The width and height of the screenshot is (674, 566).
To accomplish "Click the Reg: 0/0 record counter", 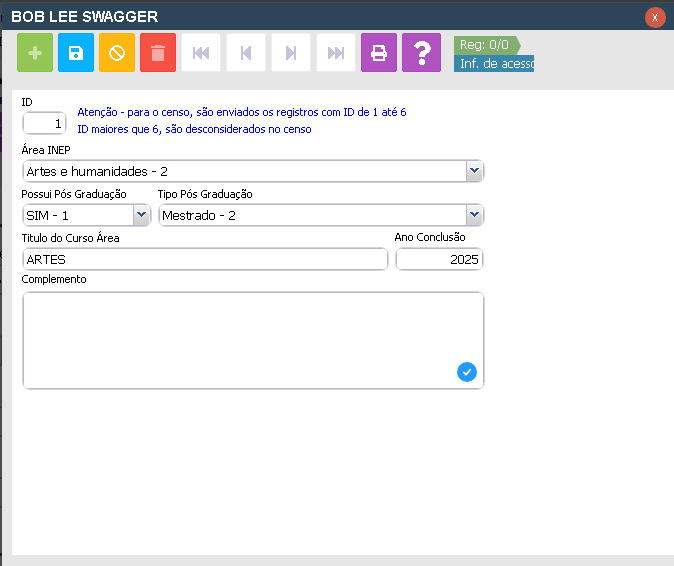I will coord(485,45).
